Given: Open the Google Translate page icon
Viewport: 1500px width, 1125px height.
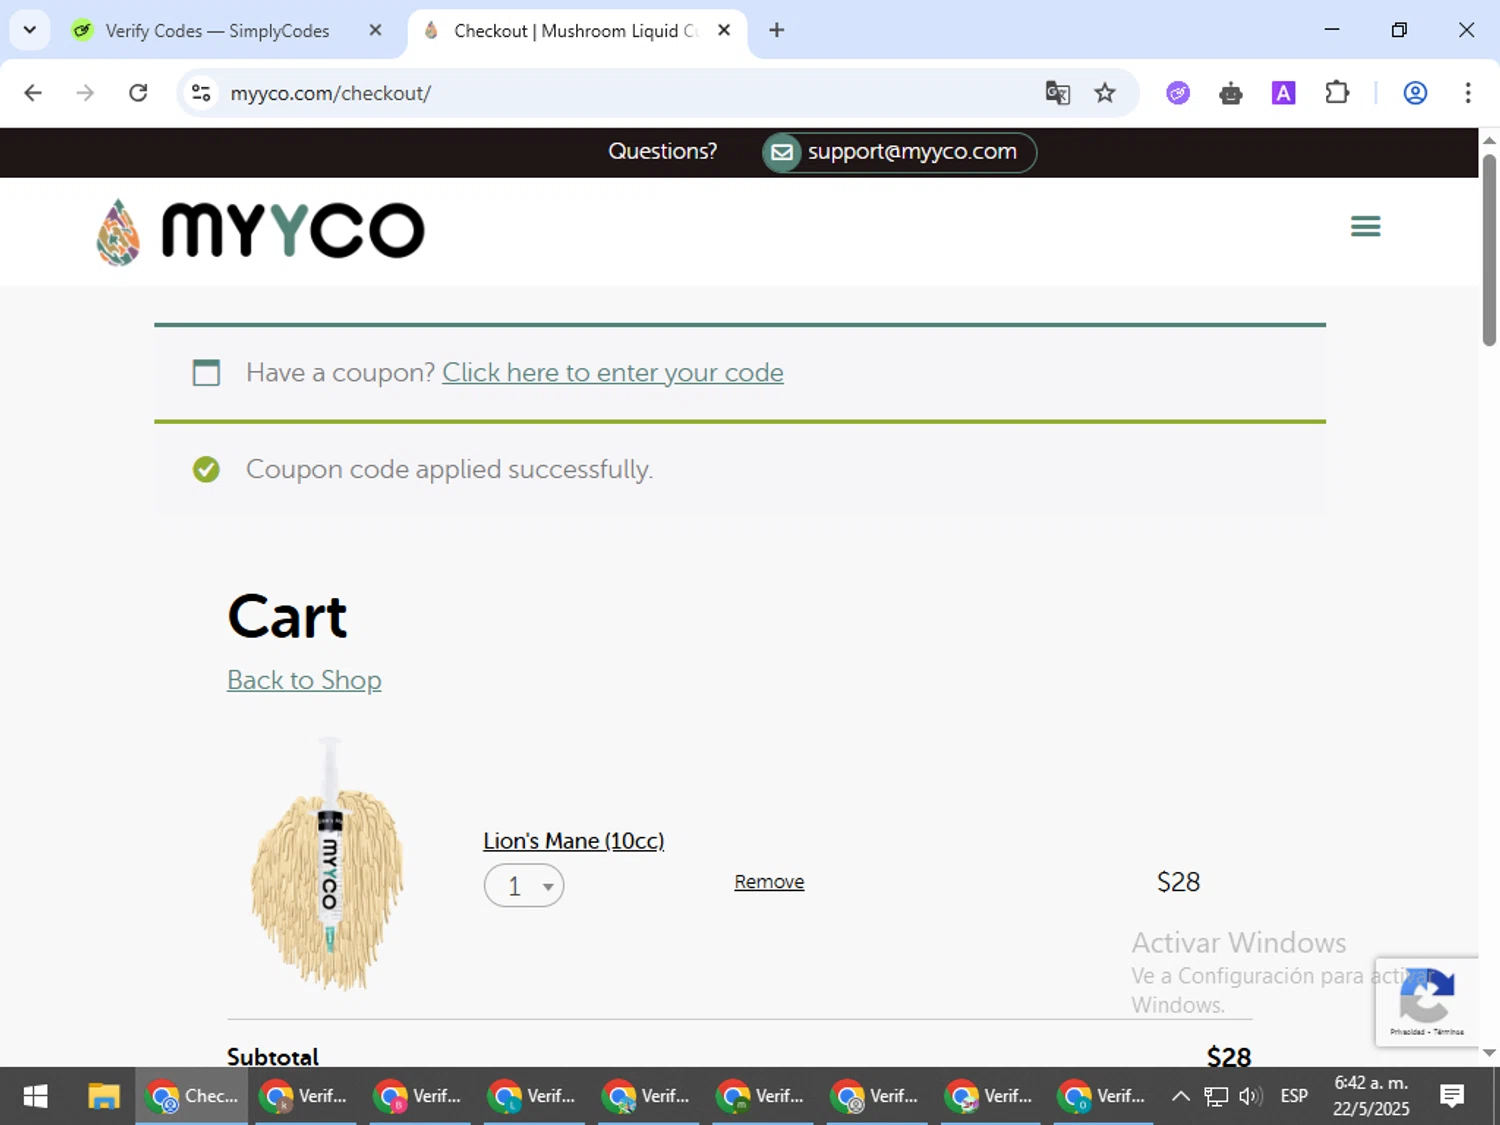Looking at the screenshot, I should [1057, 93].
